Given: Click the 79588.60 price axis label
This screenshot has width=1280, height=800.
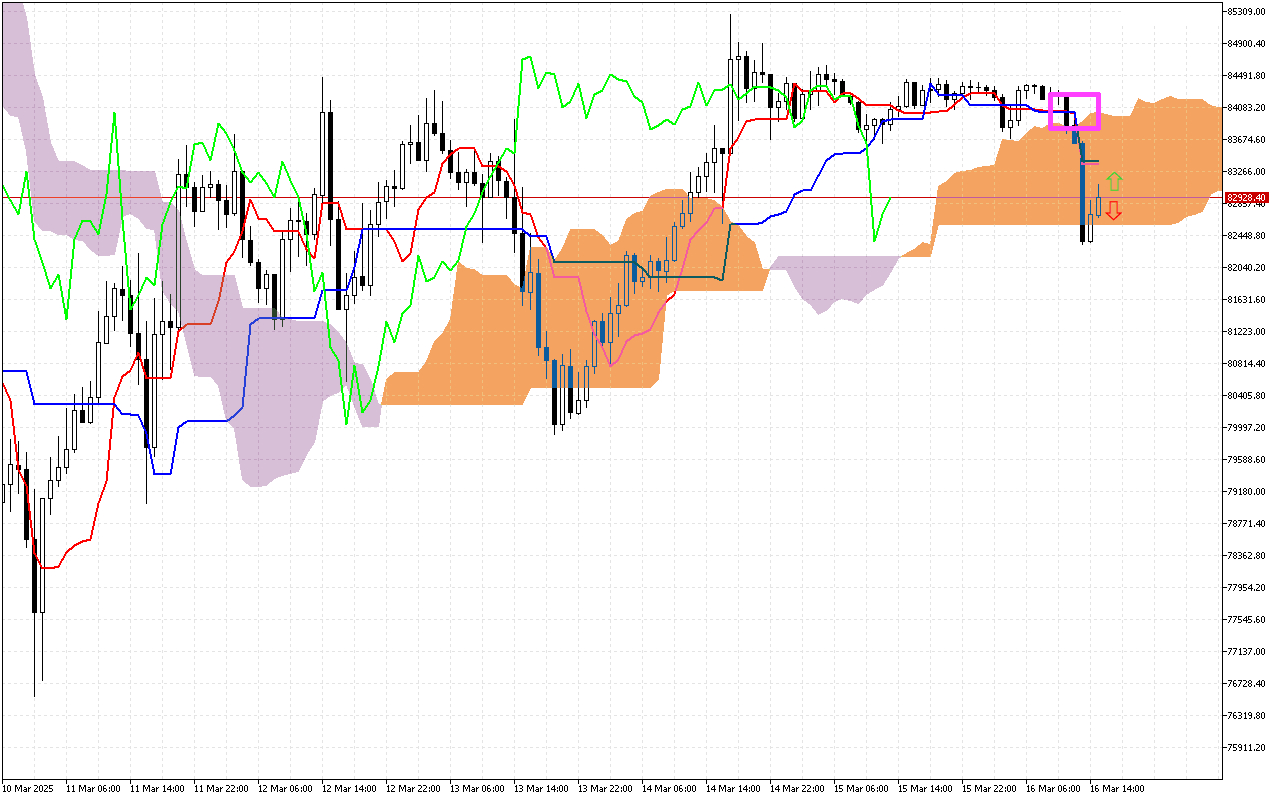Looking at the screenshot, I should click(1246, 460).
